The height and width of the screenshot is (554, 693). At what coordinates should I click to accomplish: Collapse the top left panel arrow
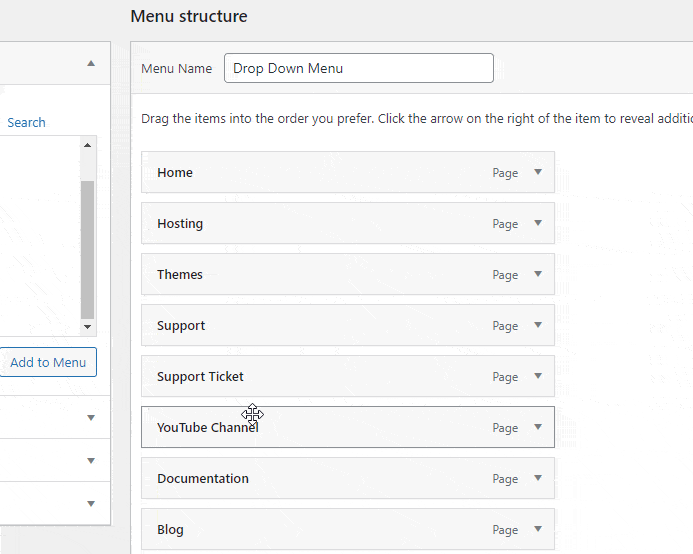pyautogui.click(x=91, y=63)
